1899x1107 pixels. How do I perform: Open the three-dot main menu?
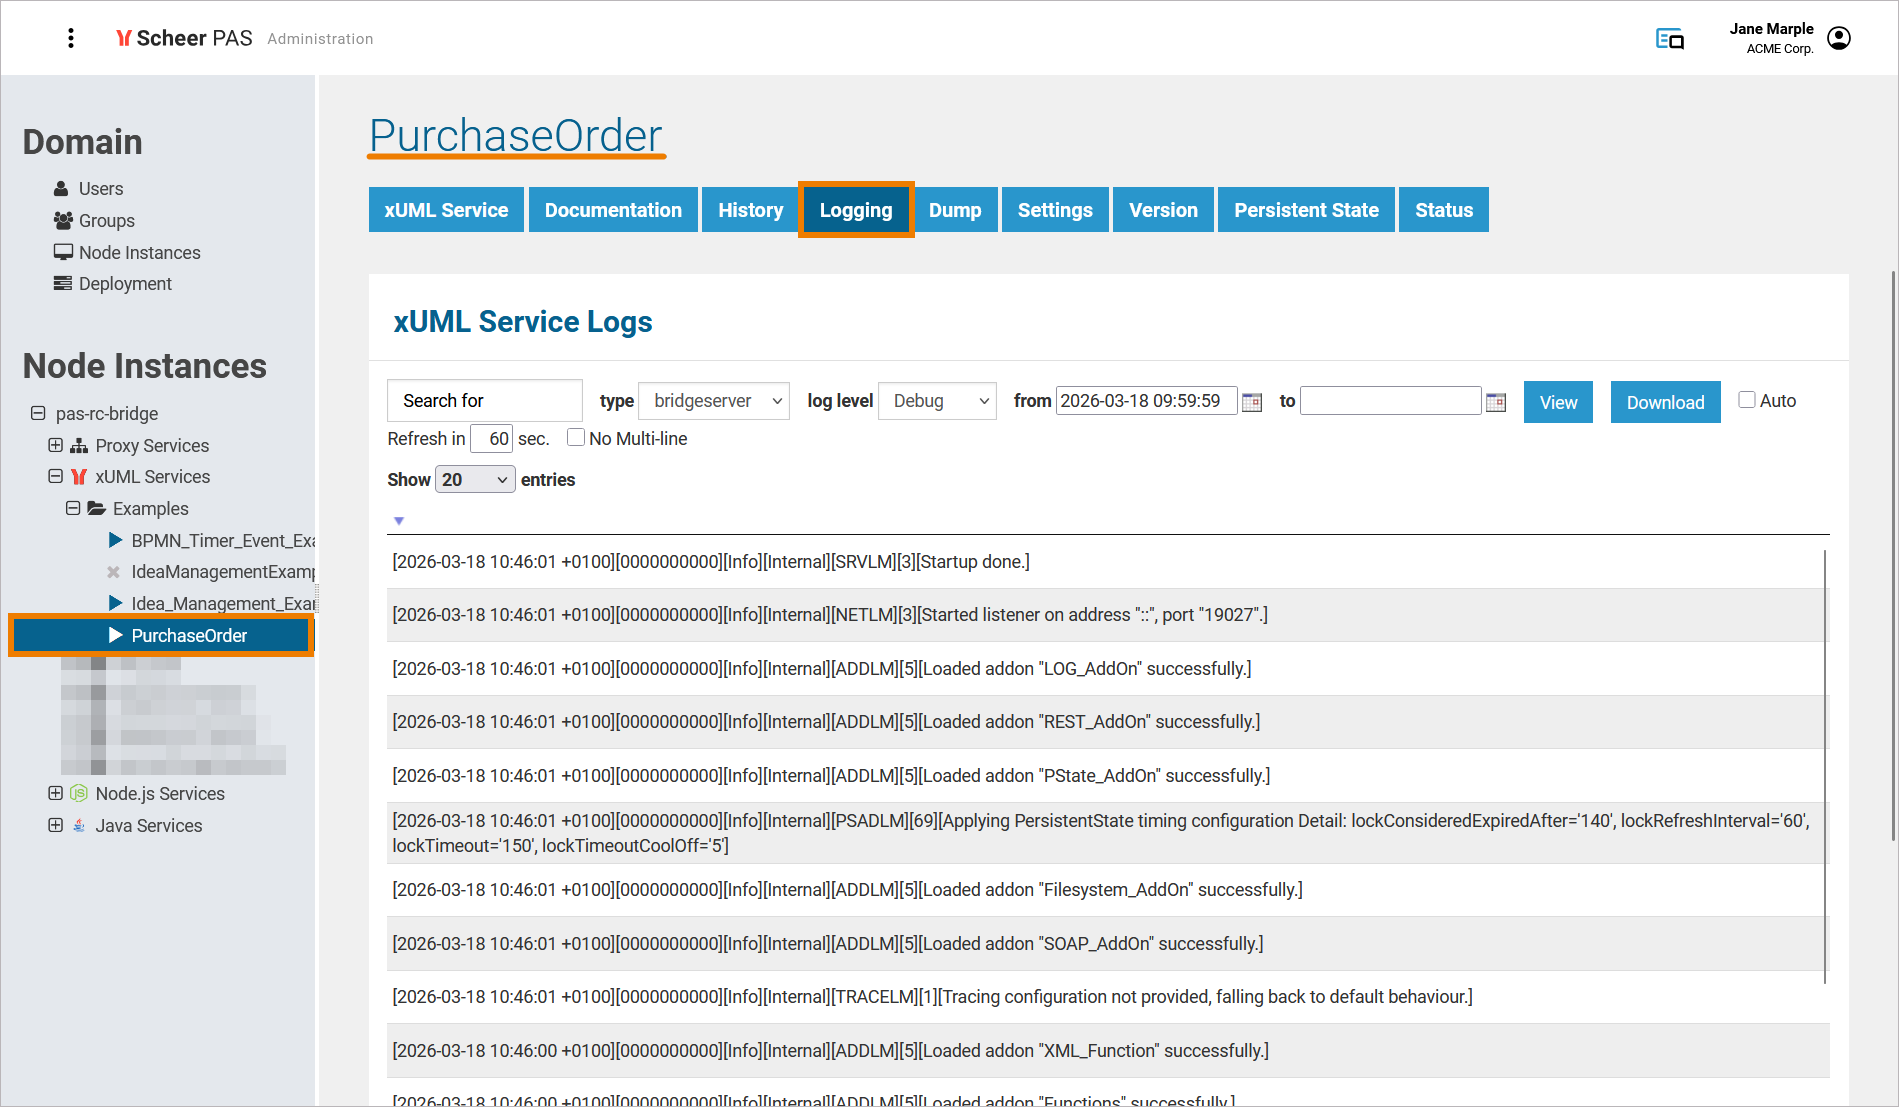(x=70, y=38)
